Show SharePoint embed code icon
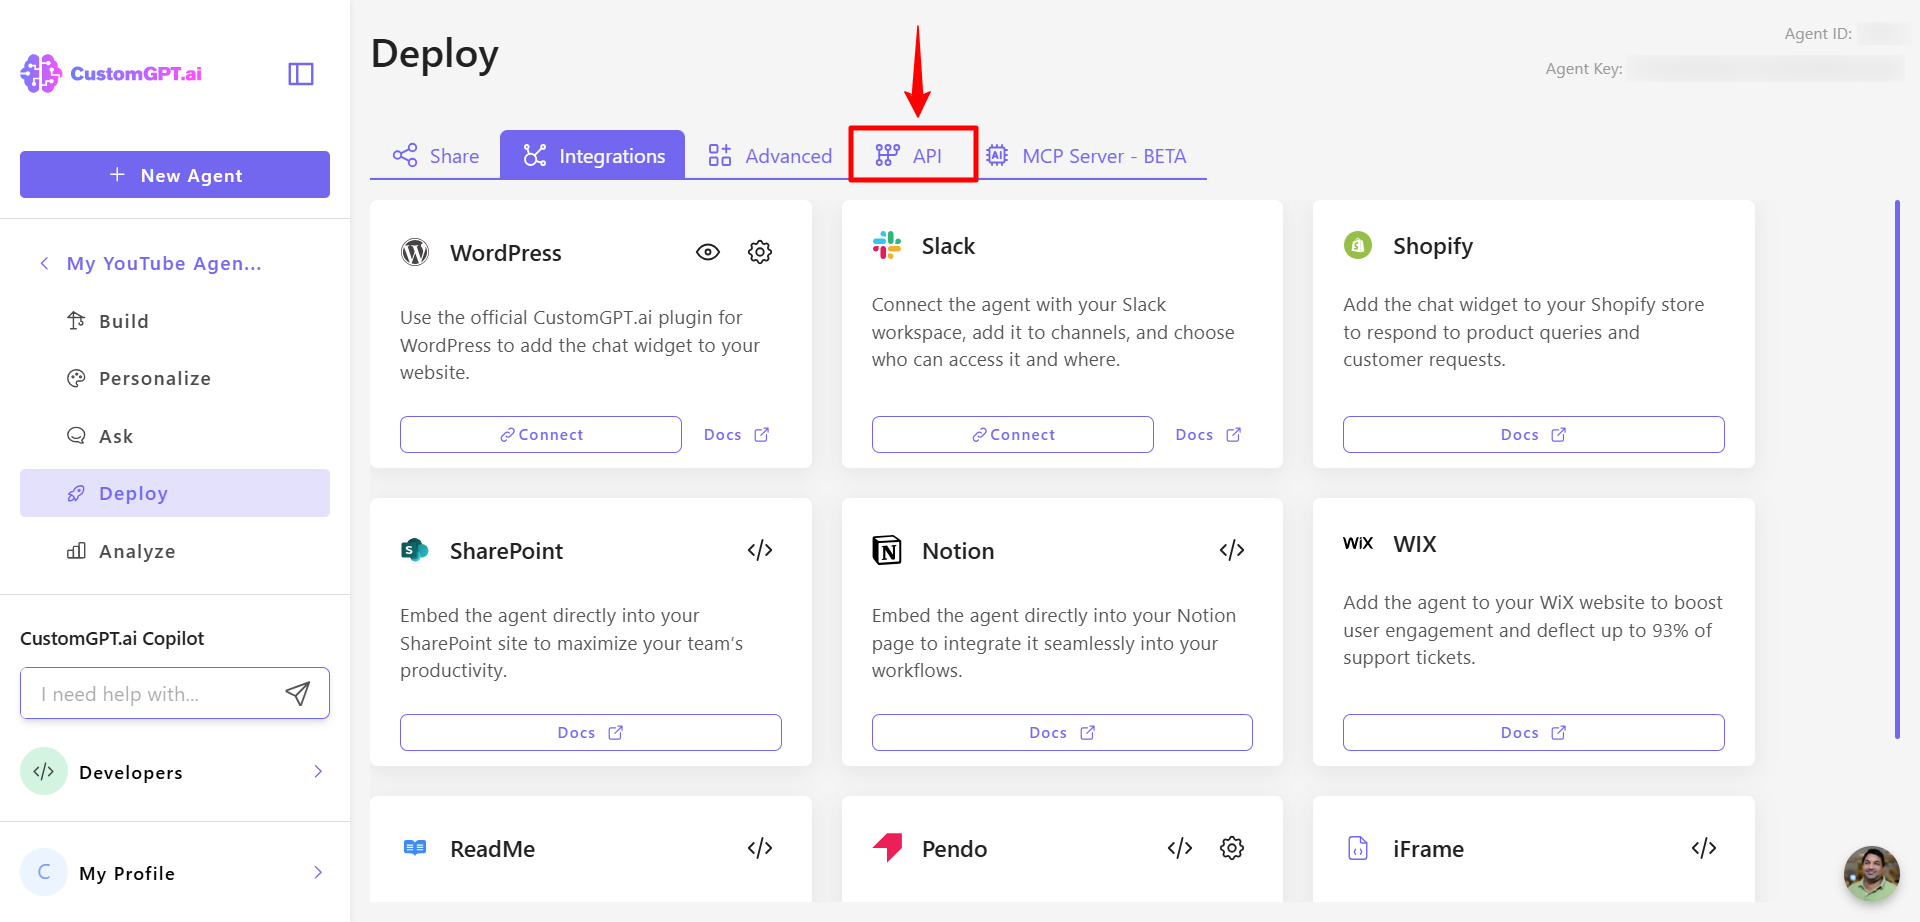Viewport: 1920px width, 922px height. 760,550
